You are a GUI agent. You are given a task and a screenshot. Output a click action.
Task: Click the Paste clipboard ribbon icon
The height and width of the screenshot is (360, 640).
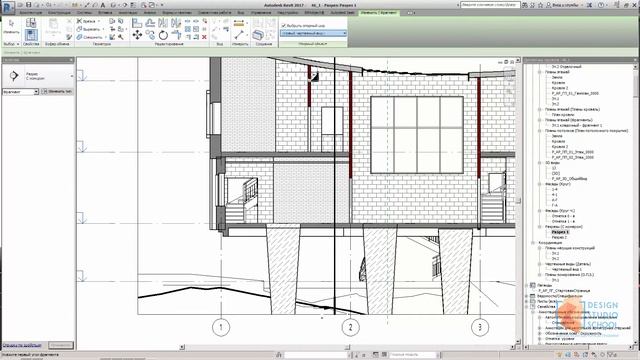pyautogui.click(x=53, y=27)
